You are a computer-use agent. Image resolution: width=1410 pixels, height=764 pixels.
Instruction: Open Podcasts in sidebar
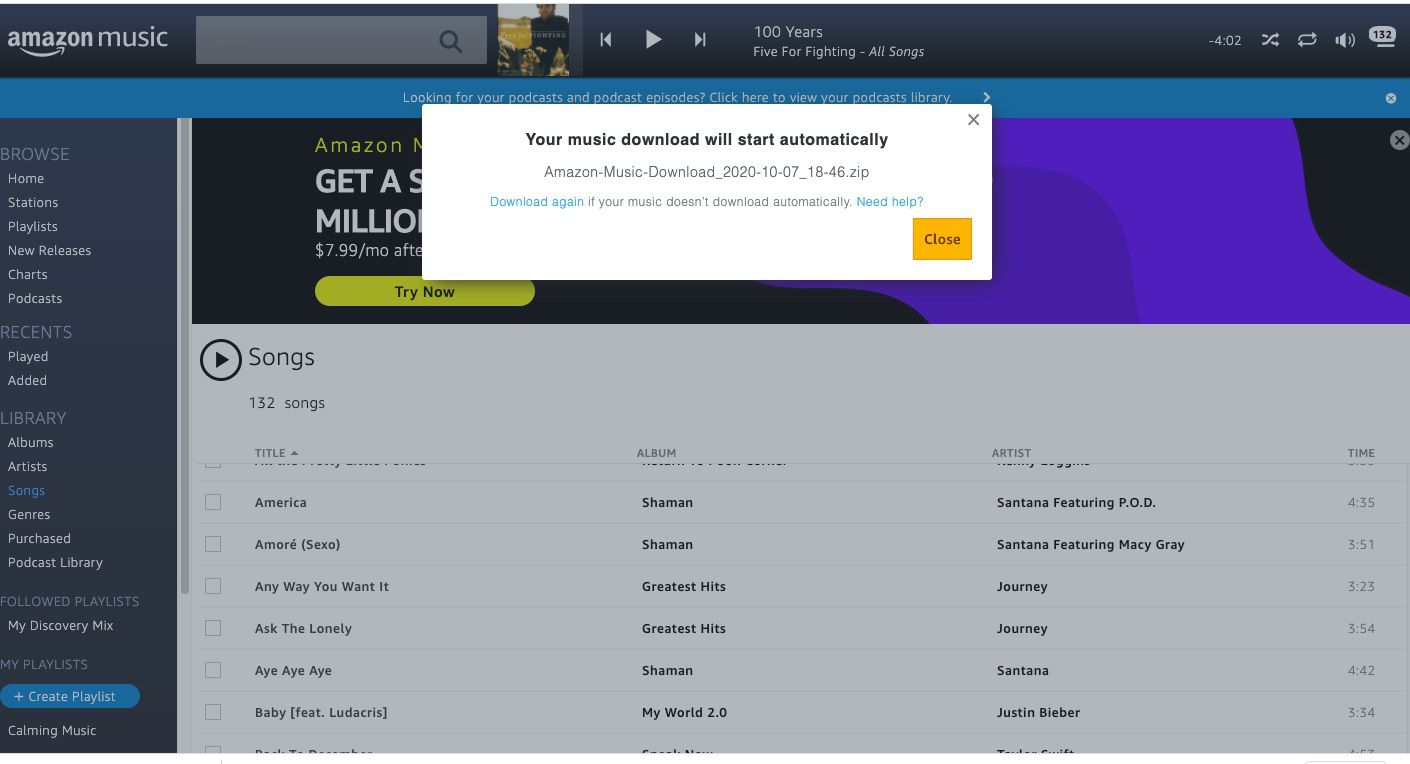(35, 298)
